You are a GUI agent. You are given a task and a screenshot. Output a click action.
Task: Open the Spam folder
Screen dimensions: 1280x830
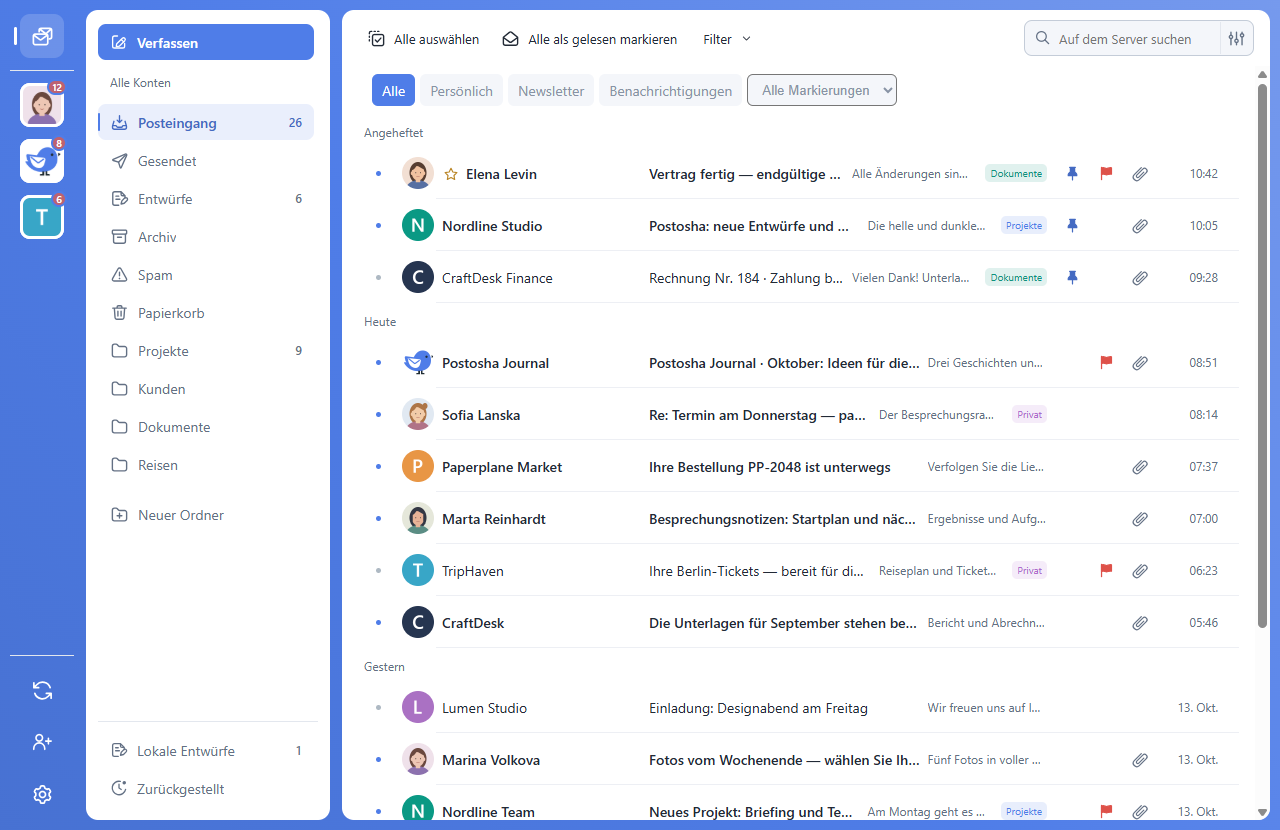[206, 275]
